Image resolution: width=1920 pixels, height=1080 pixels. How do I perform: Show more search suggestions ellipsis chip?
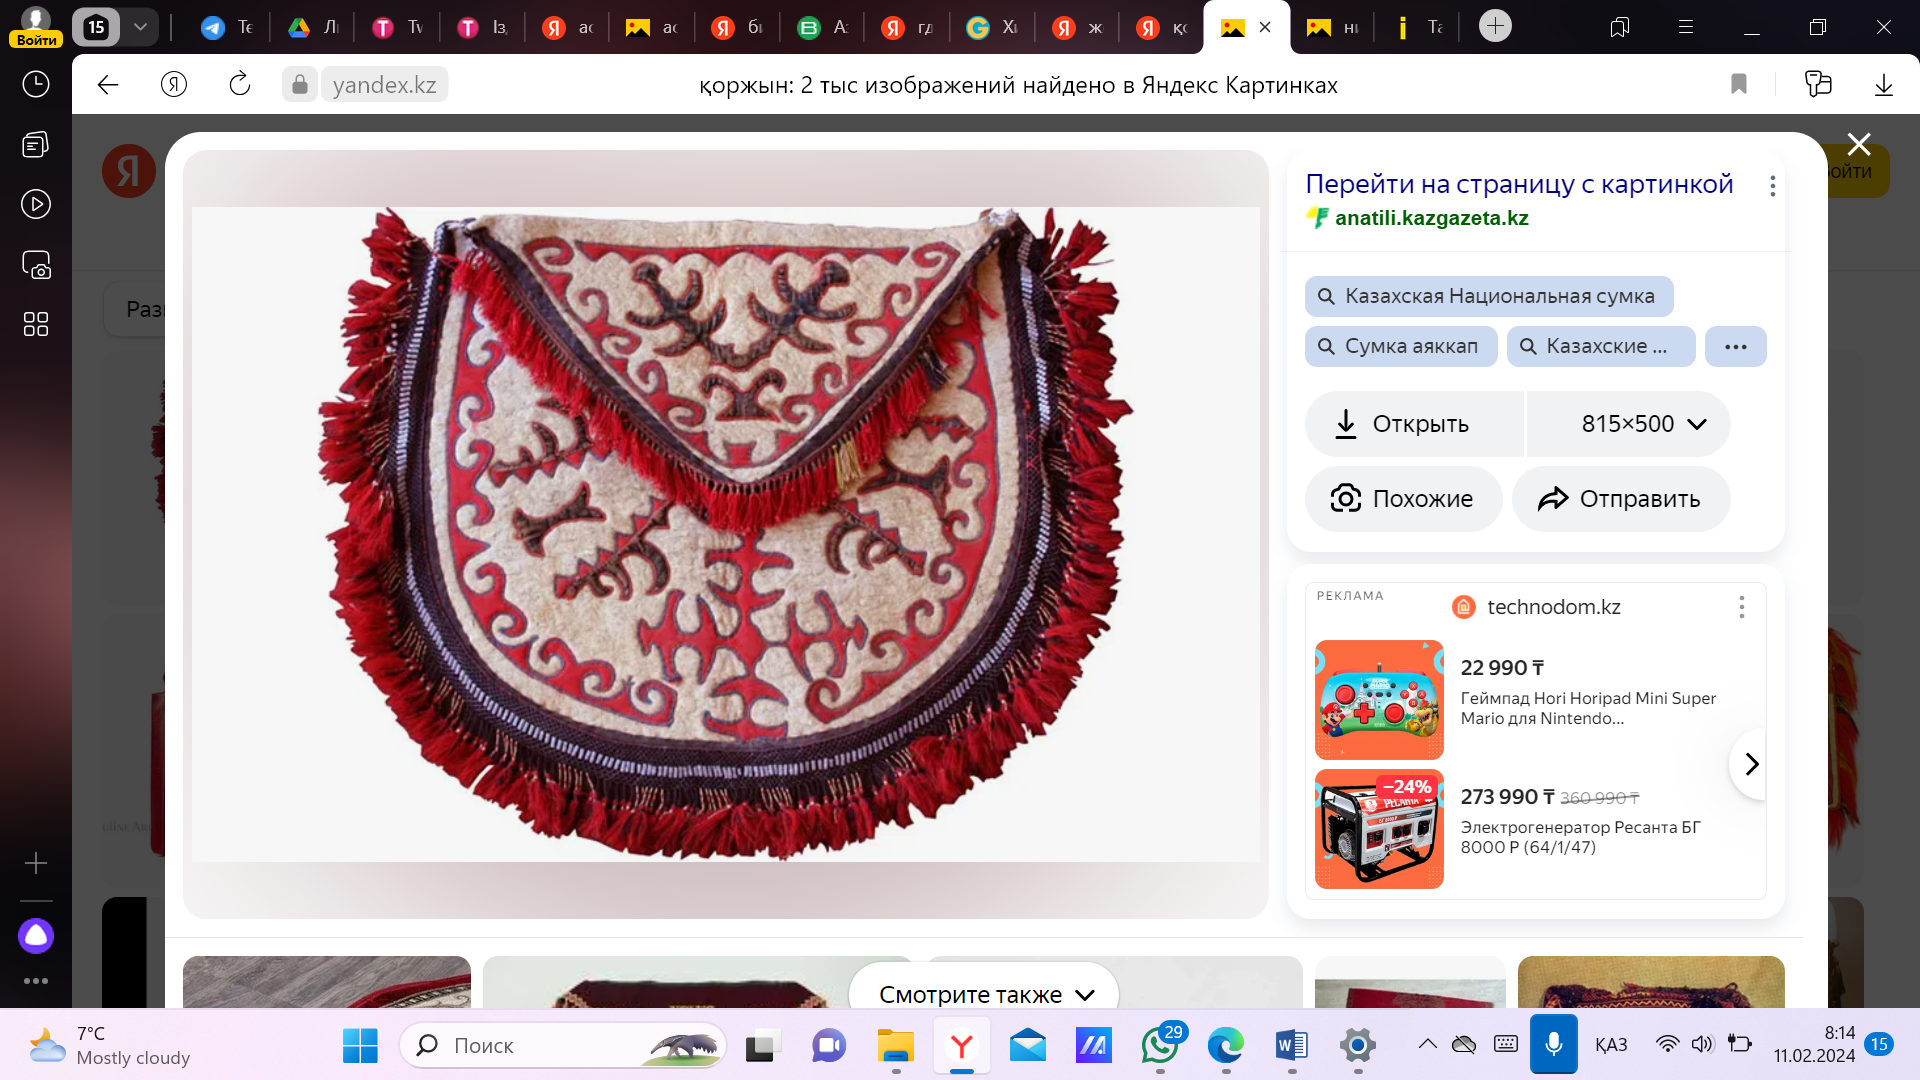point(1735,347)
